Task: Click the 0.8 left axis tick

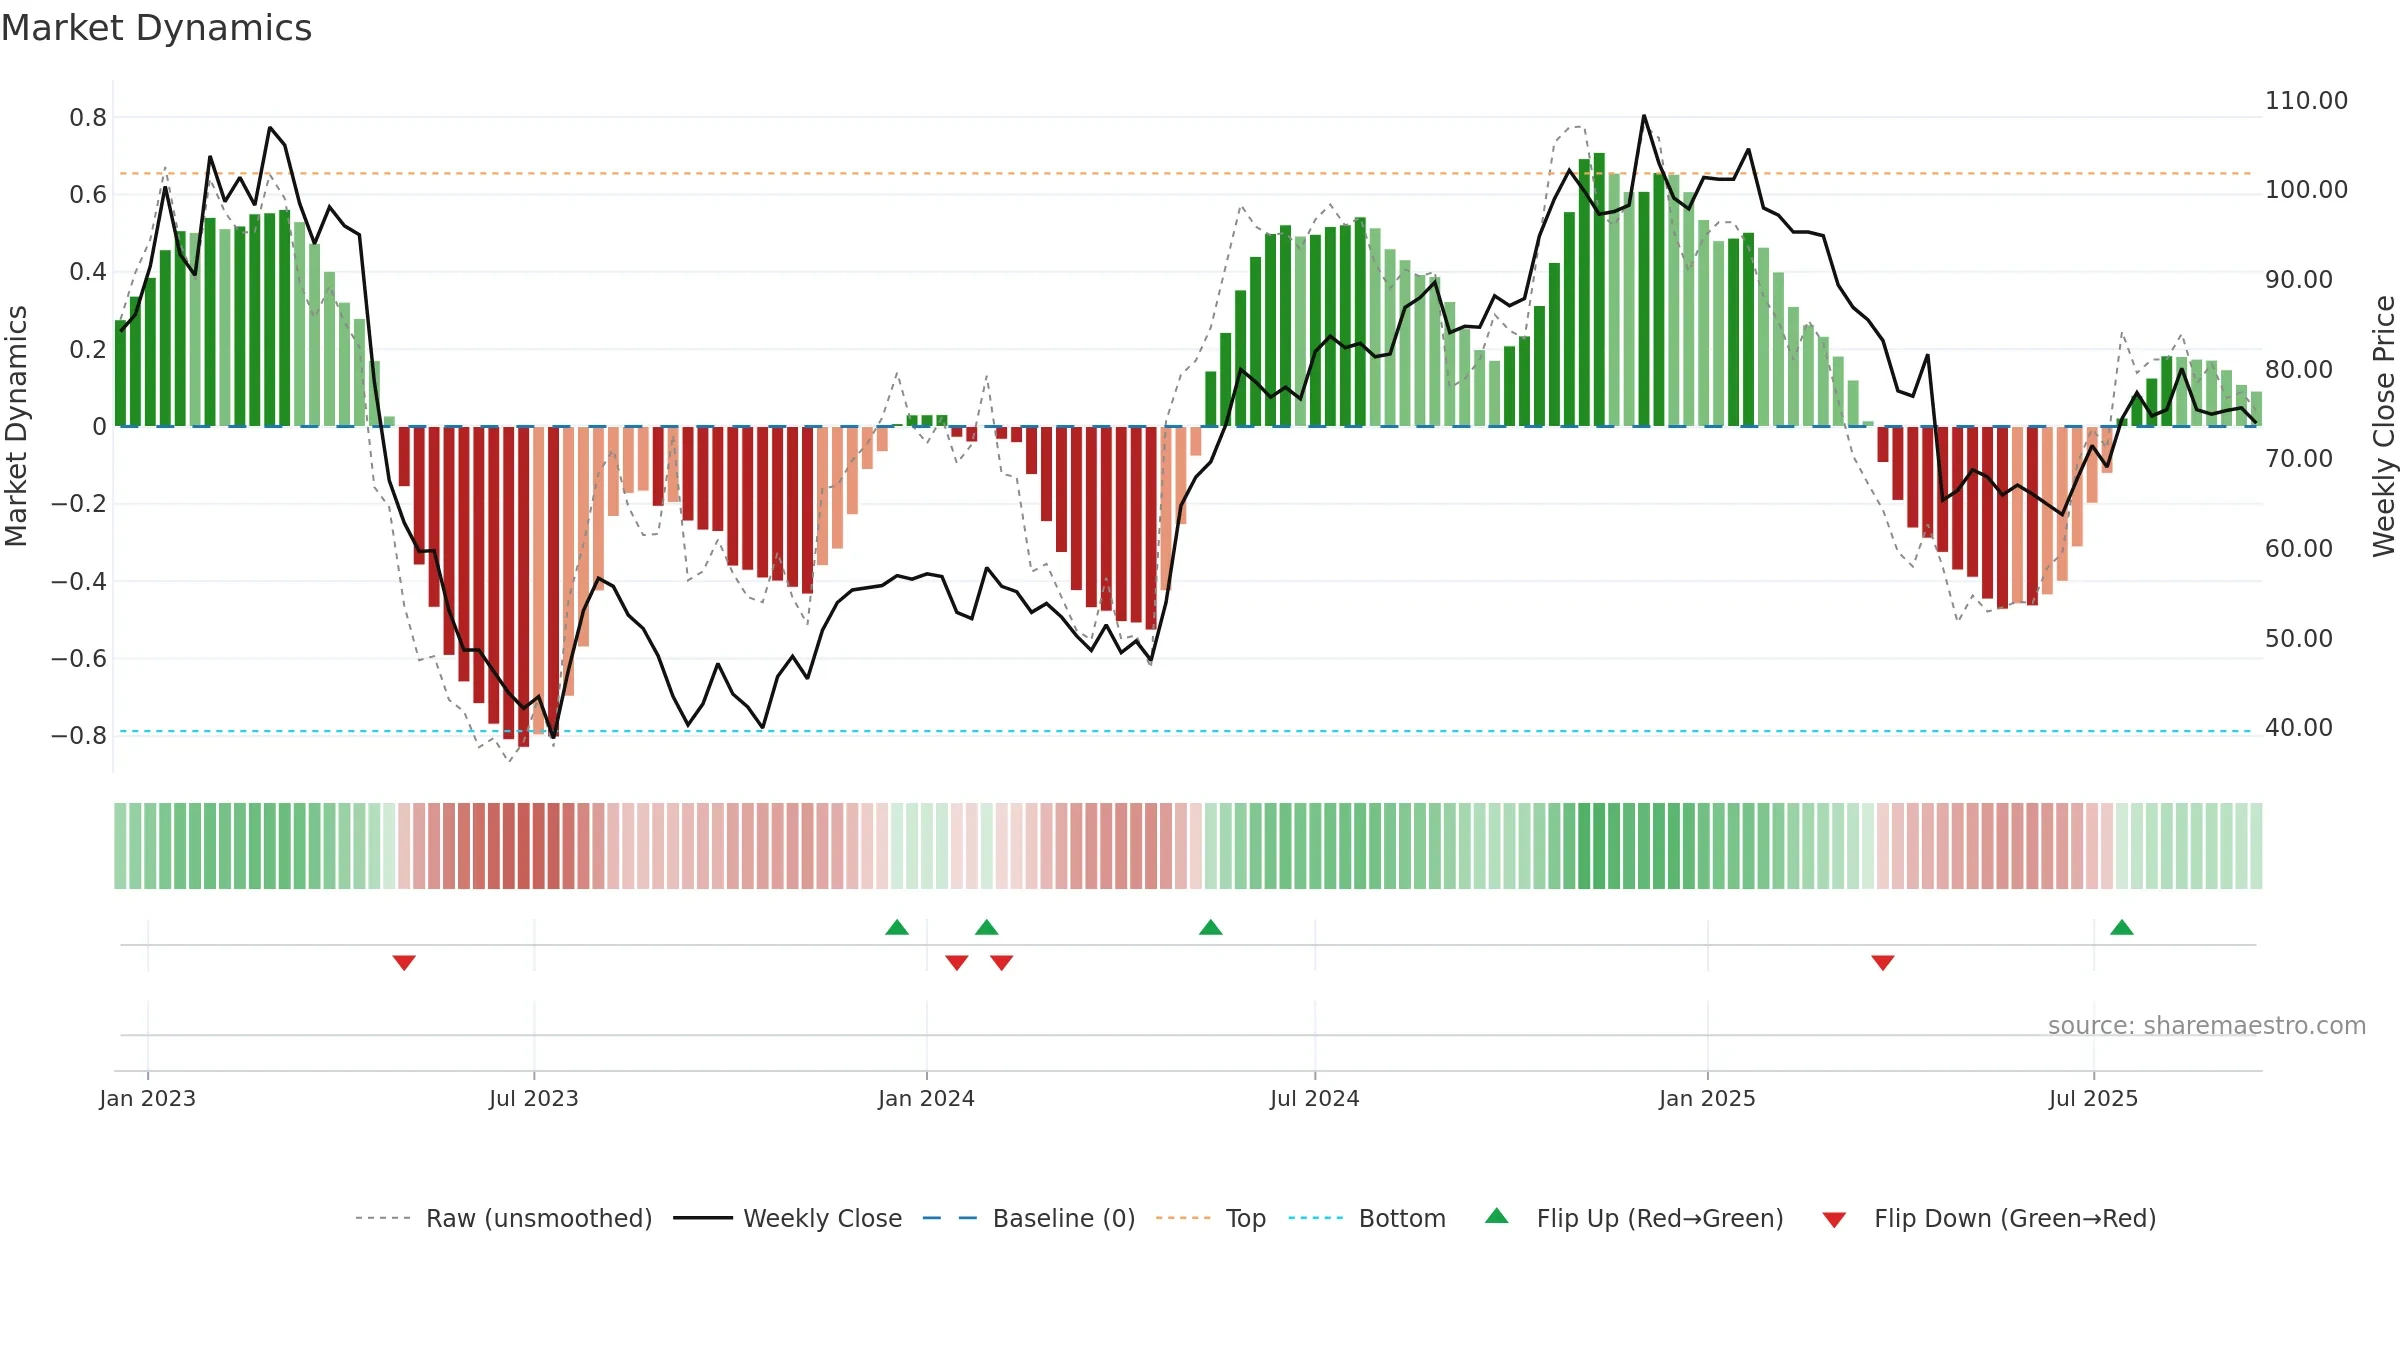Action: tap(88, 117)
